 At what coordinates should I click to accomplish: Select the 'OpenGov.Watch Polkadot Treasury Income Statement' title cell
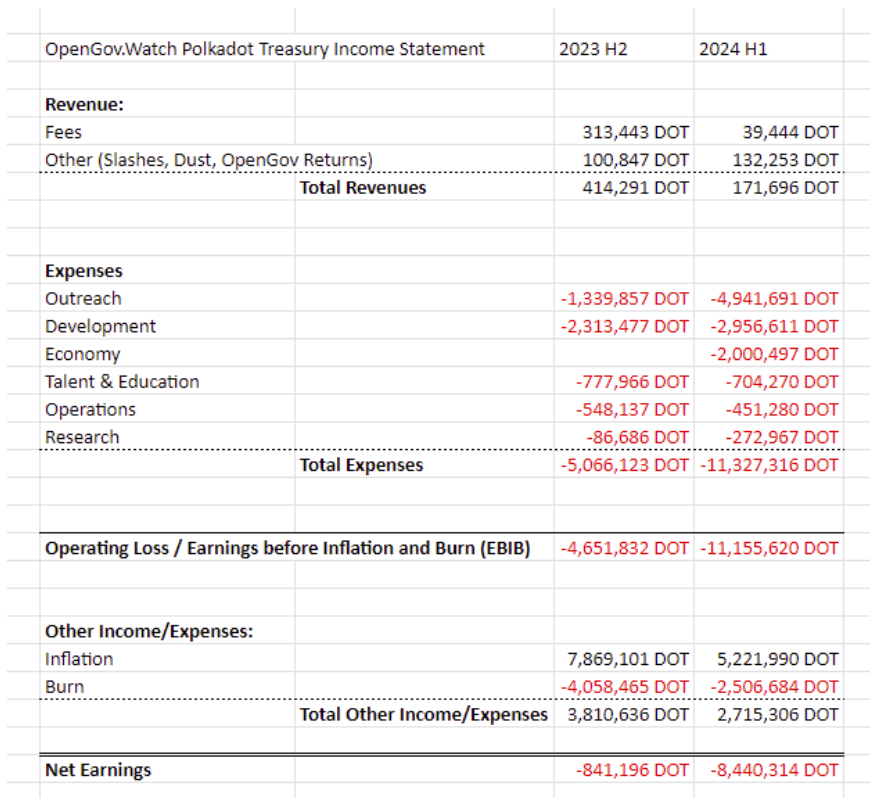(x=265, y=49)
